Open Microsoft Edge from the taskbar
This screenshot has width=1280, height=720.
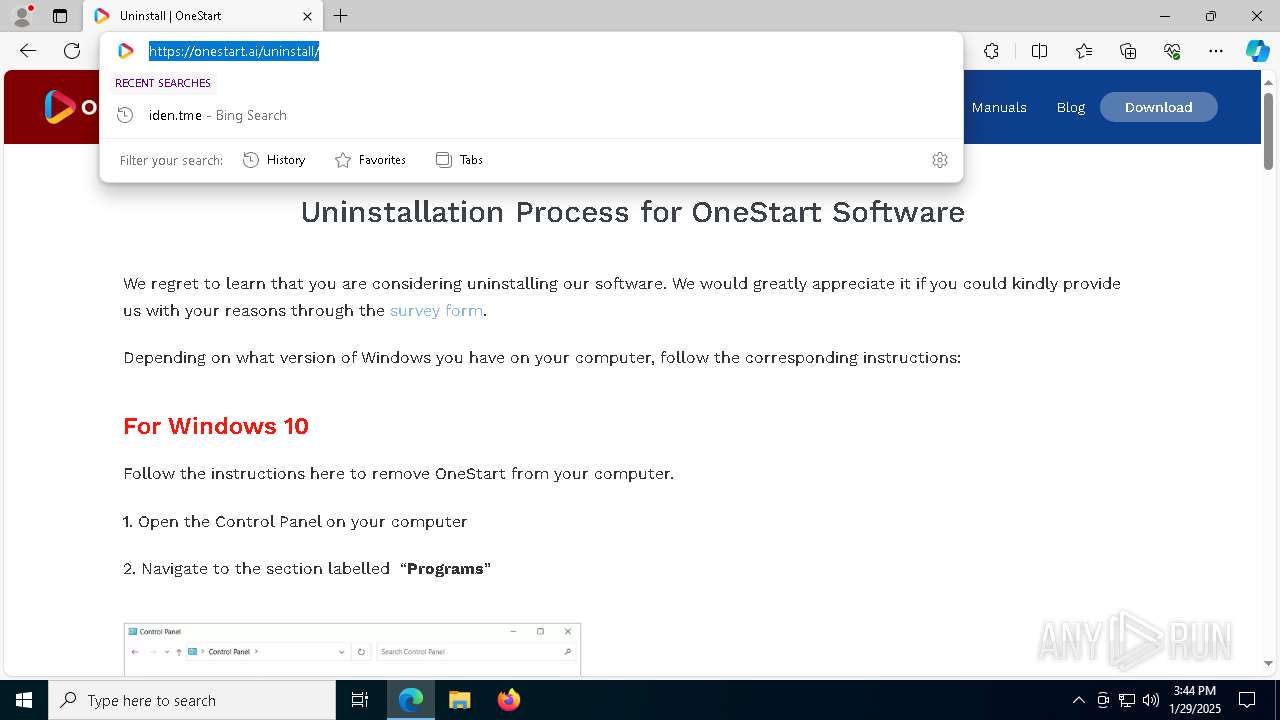click(411, 700)
